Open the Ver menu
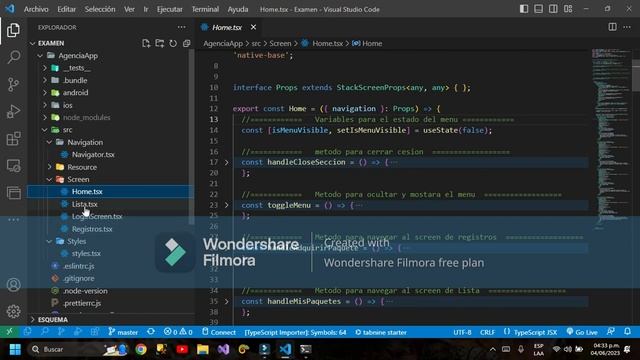The width and height of the screenshot is (640, 360). tap(129, 9)
